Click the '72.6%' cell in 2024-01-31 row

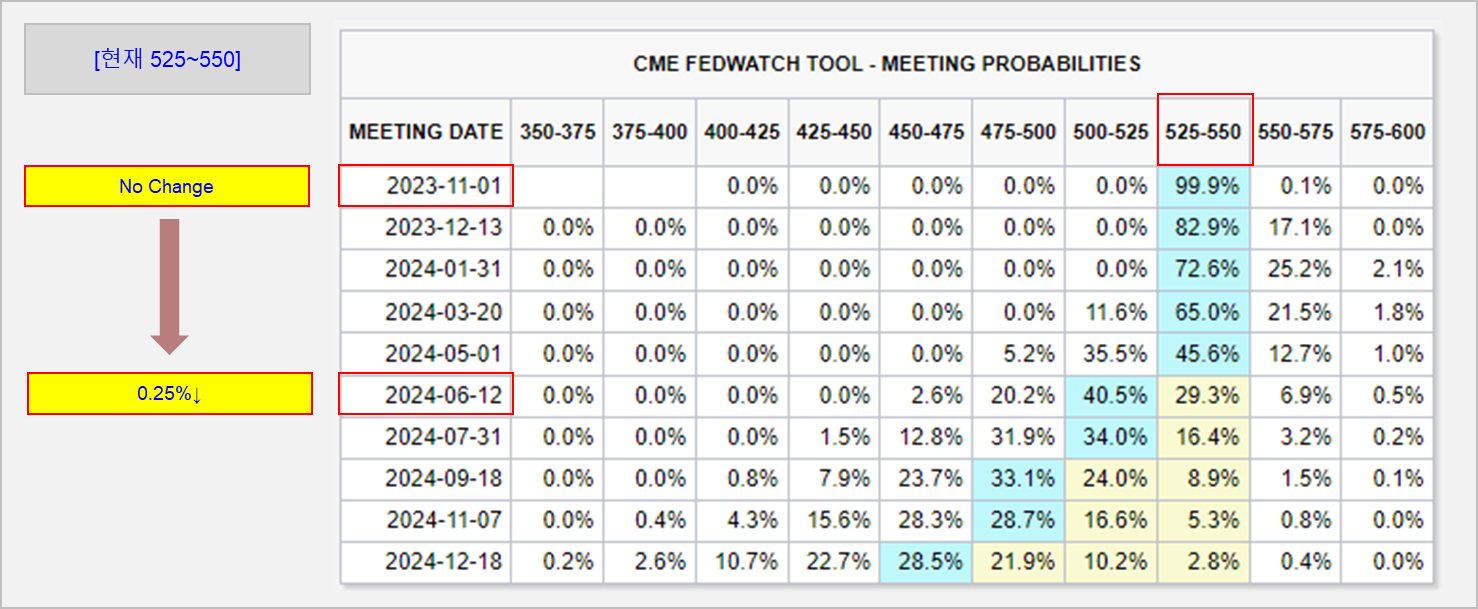pos(1204,270)
